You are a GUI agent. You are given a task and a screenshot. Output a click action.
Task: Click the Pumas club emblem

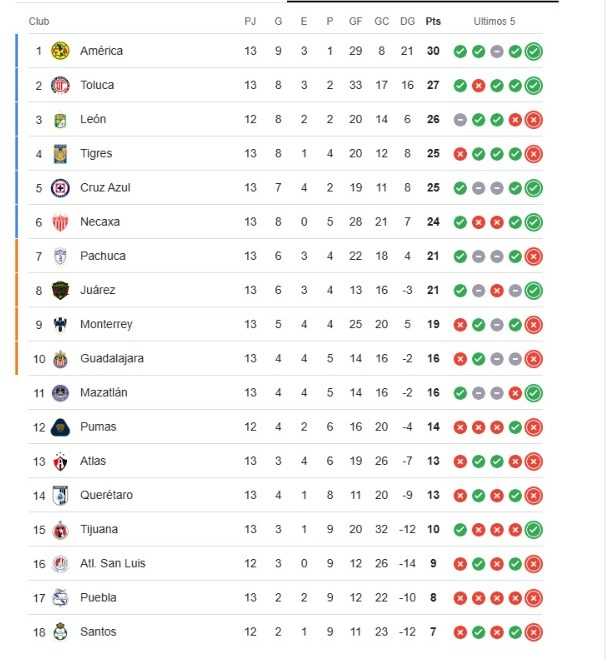(x=60, y=427)
